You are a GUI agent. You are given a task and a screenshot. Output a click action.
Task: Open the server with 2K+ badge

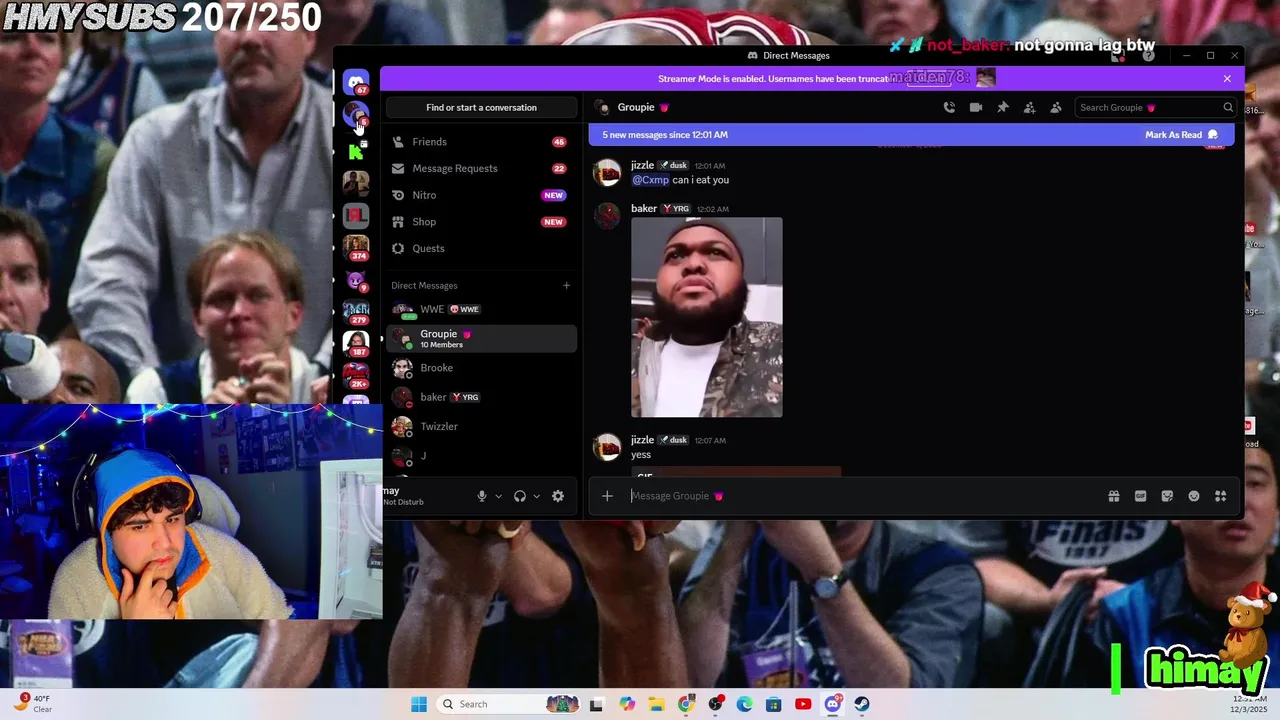point(356,375)
